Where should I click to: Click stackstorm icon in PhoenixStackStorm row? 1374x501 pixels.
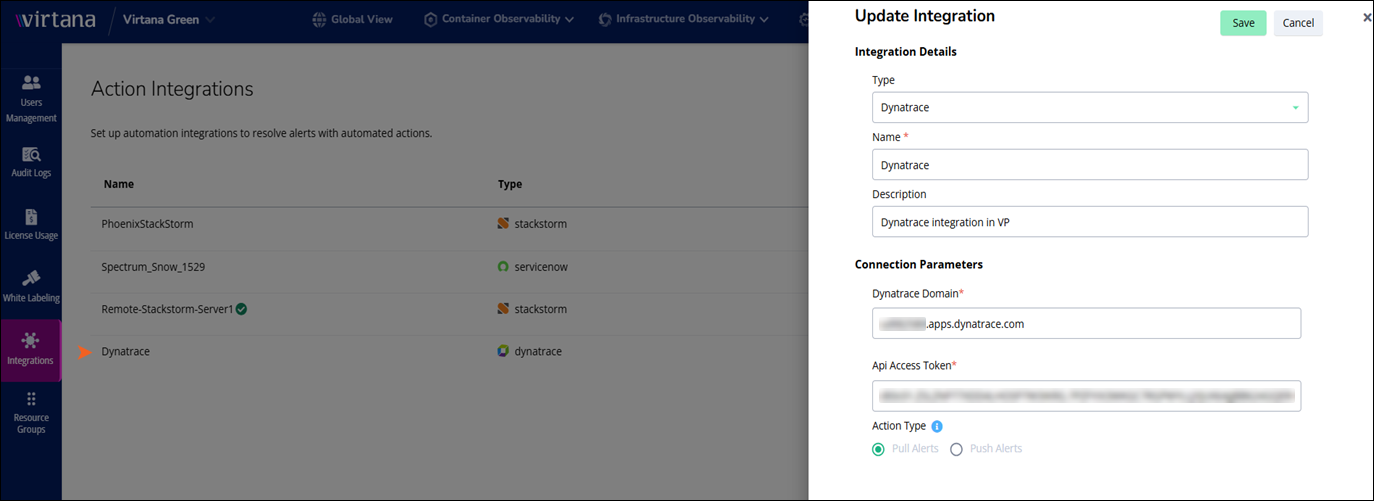click(503, 224)
